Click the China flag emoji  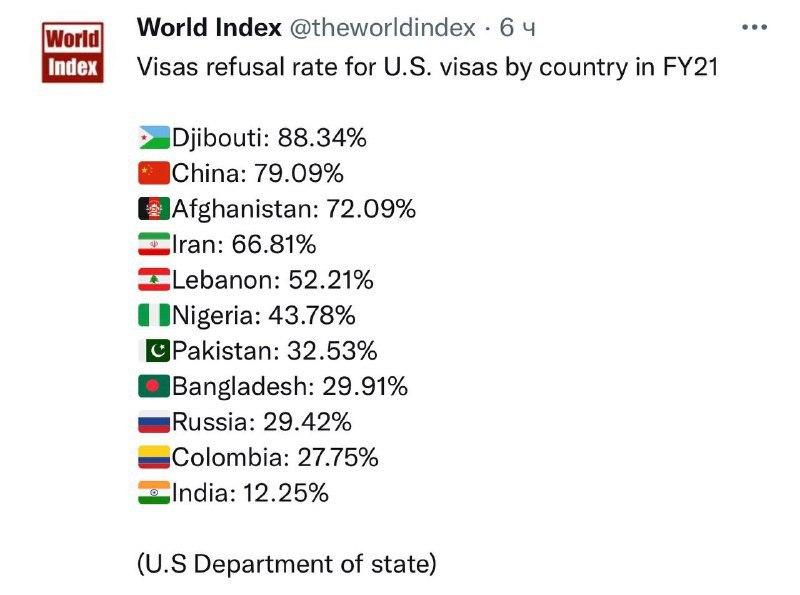[x=154, y=174]
